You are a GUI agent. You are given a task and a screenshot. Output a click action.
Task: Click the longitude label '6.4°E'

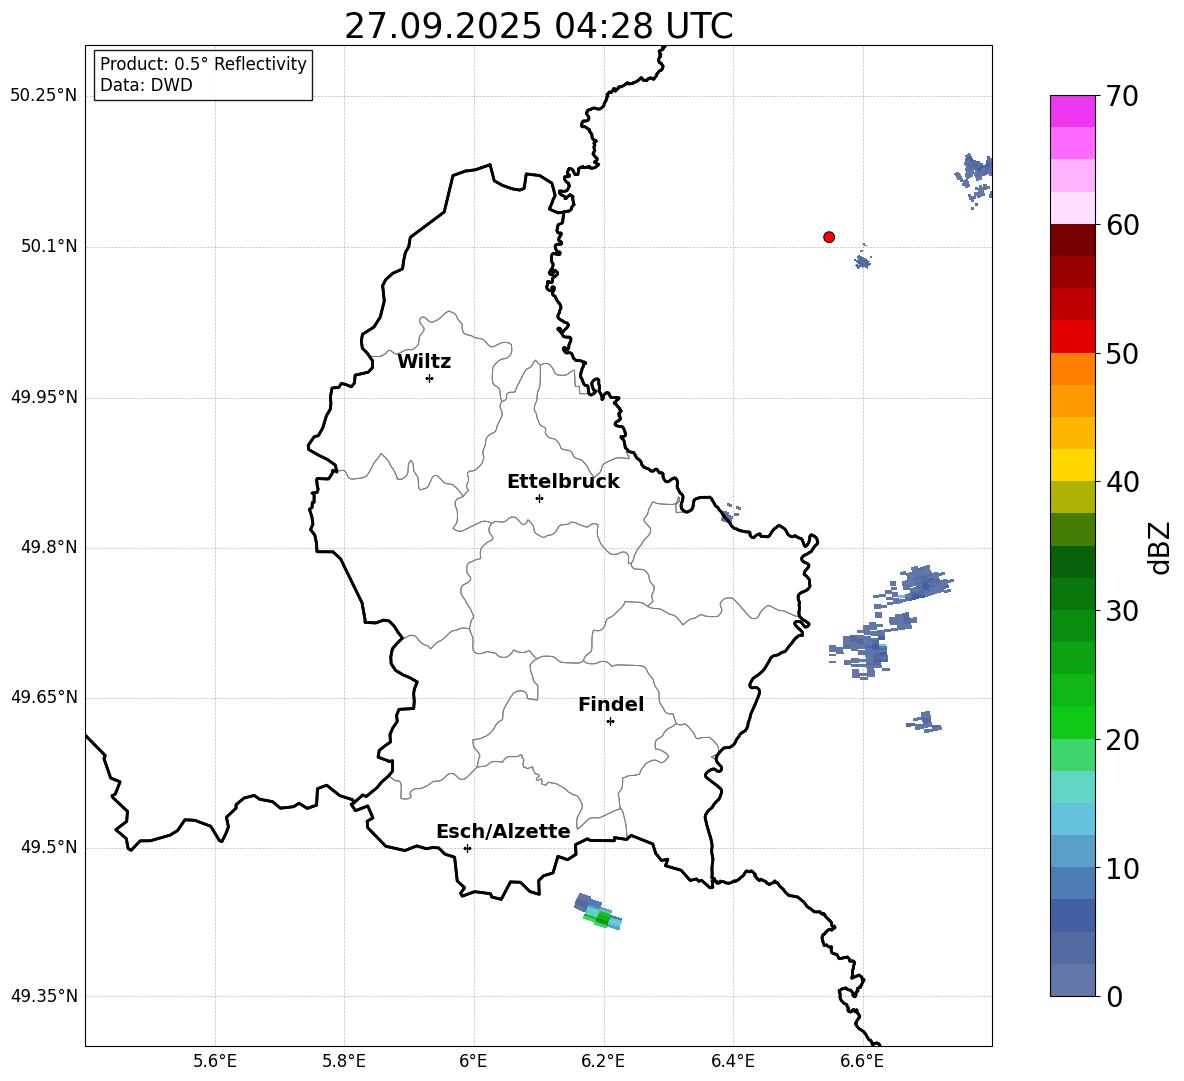point(732,1061)
